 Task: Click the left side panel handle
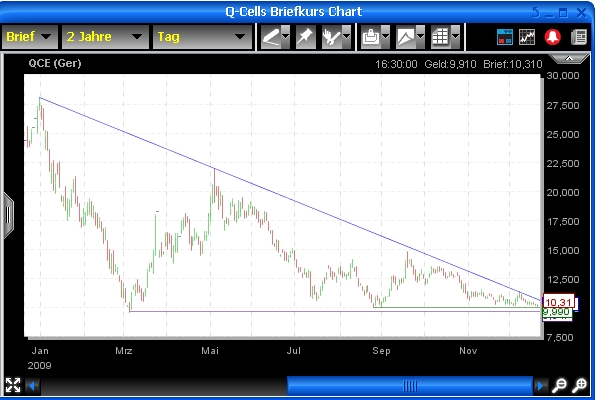coord(8,216)
